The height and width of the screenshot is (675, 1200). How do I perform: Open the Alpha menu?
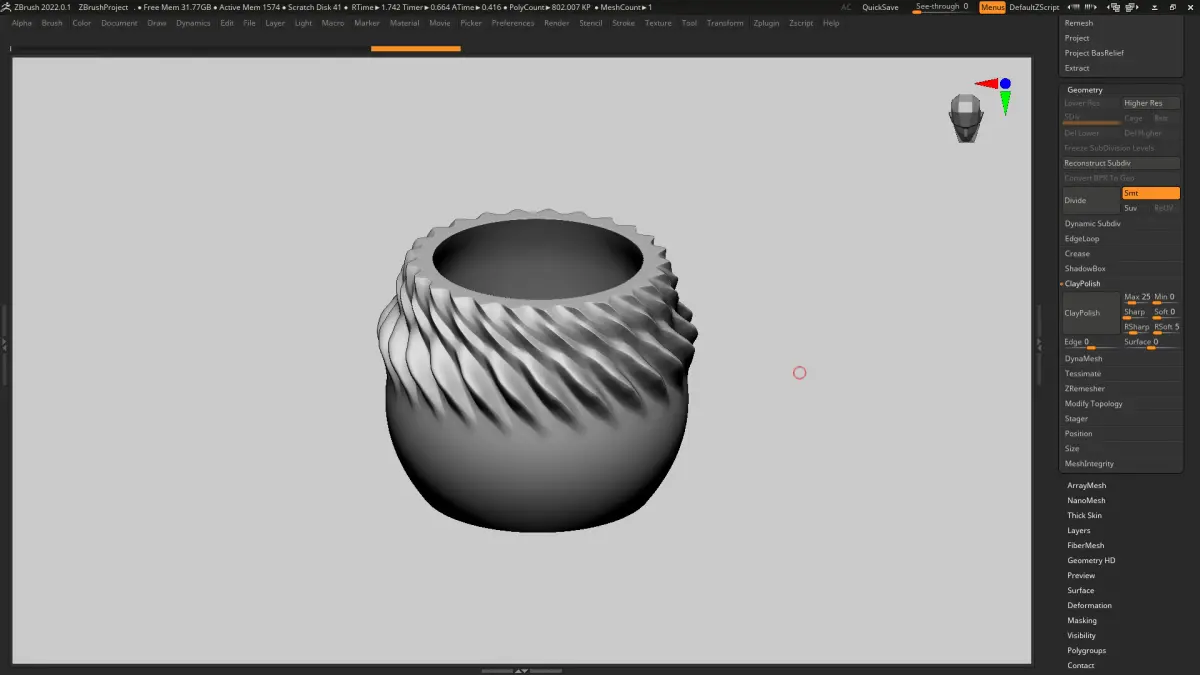(21, 23)
